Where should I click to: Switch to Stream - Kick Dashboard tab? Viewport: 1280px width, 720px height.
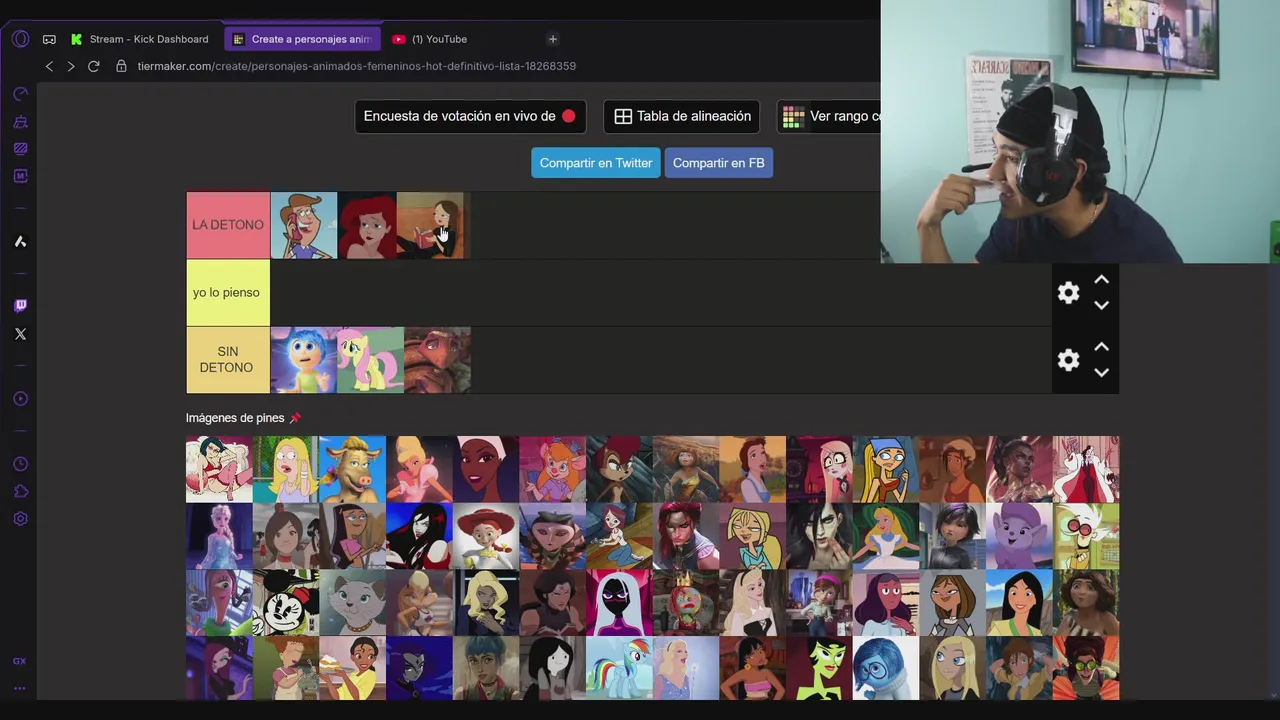[x=141, y=39]
